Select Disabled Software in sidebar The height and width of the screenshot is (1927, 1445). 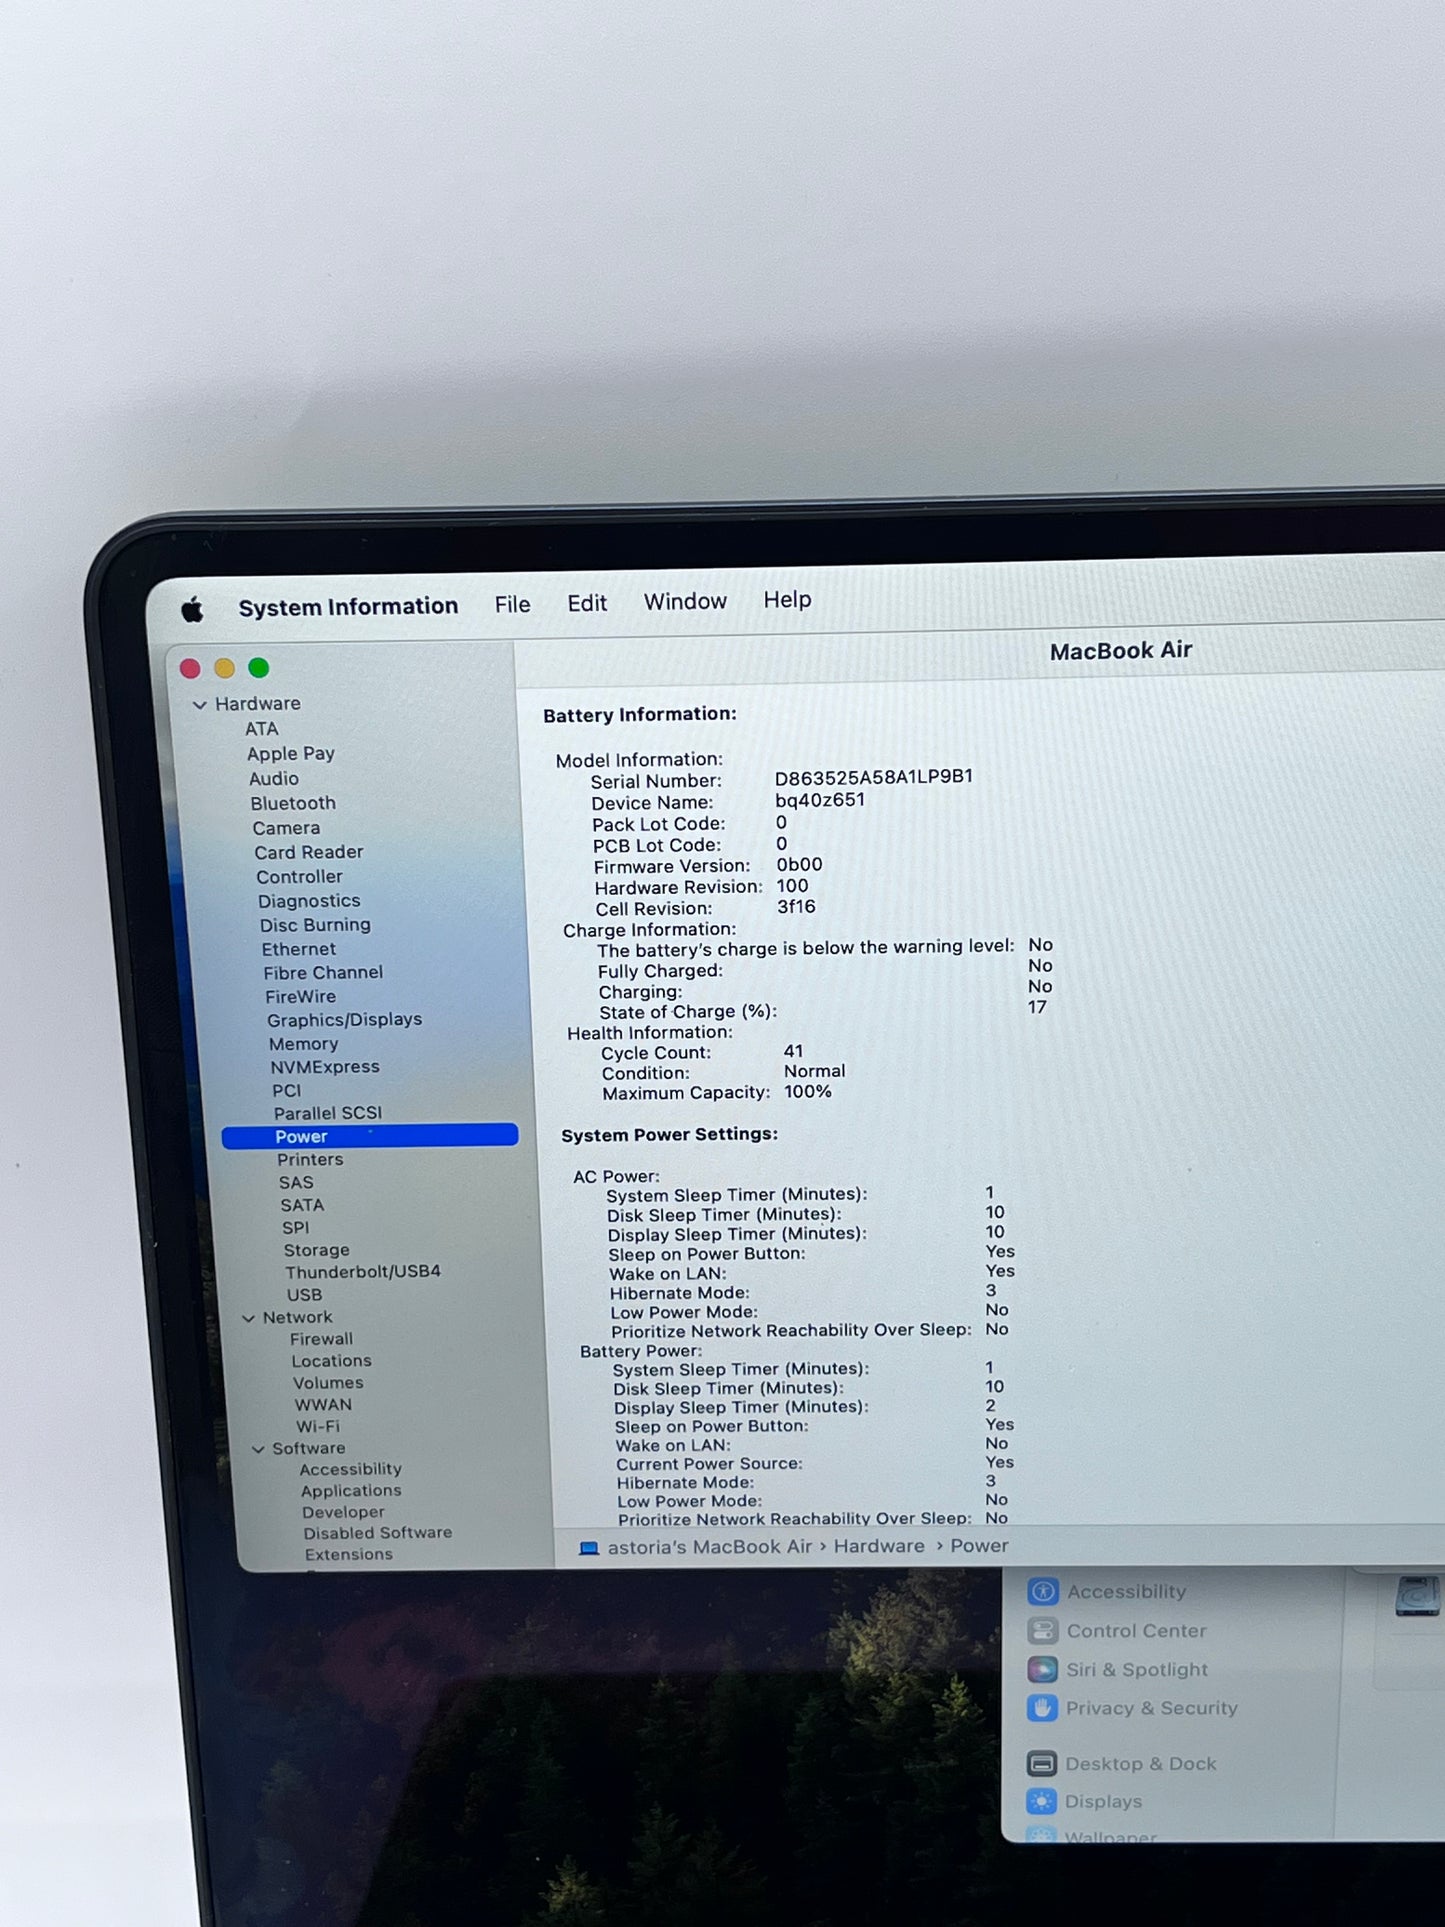378,1533
